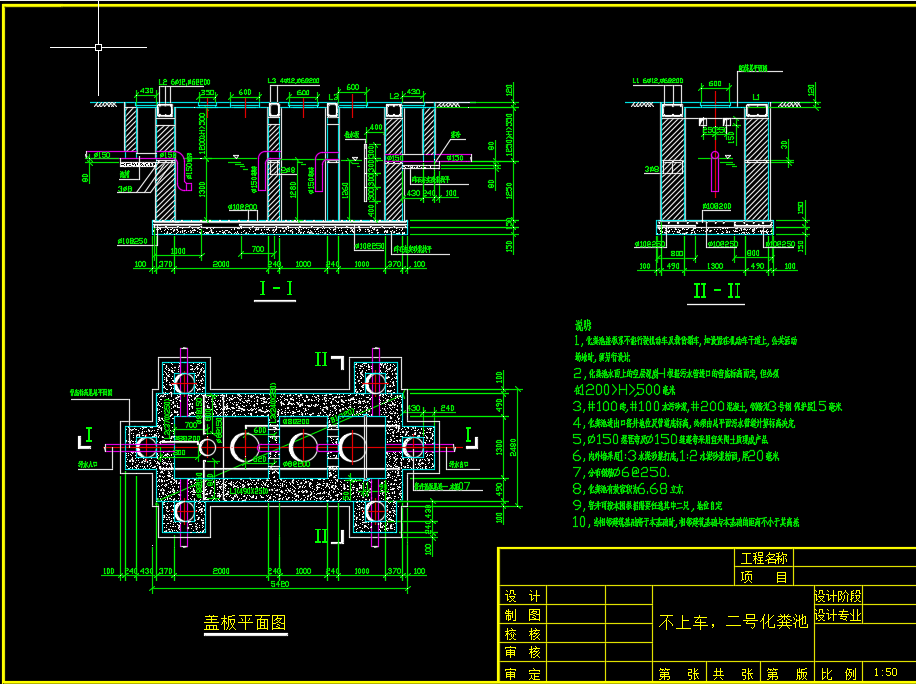This screenshot has width=916, height=684.
Task: Click note 8 stating the 6.68 volume
Action: (628, 488)
